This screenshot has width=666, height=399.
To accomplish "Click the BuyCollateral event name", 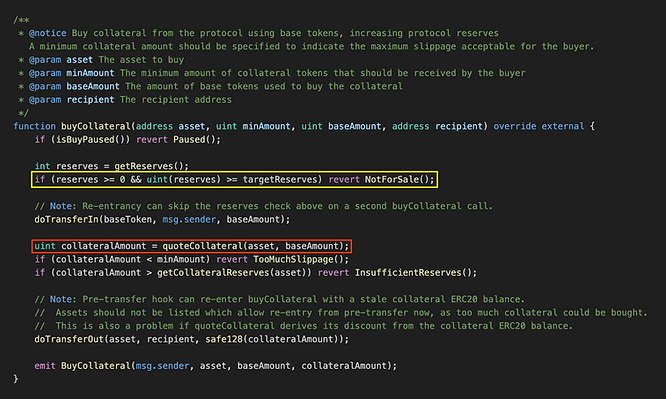I will 96,366.
